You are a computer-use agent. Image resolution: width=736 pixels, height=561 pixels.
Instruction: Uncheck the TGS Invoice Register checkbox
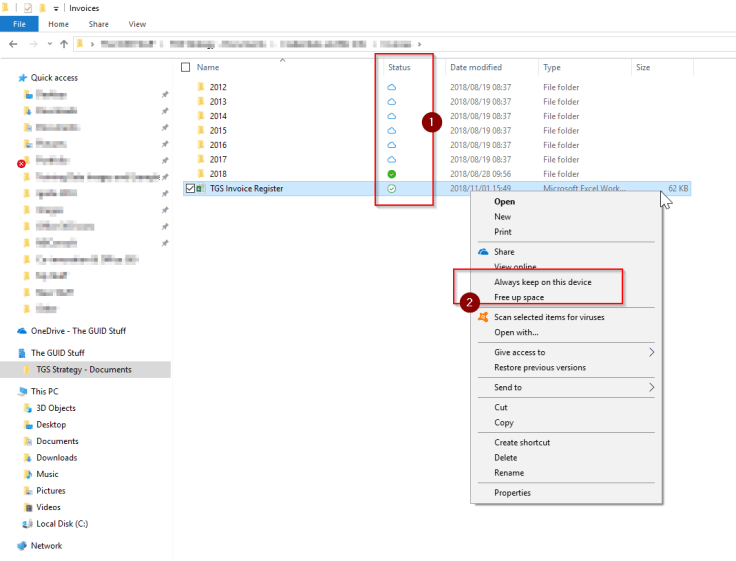coord(190,188)
